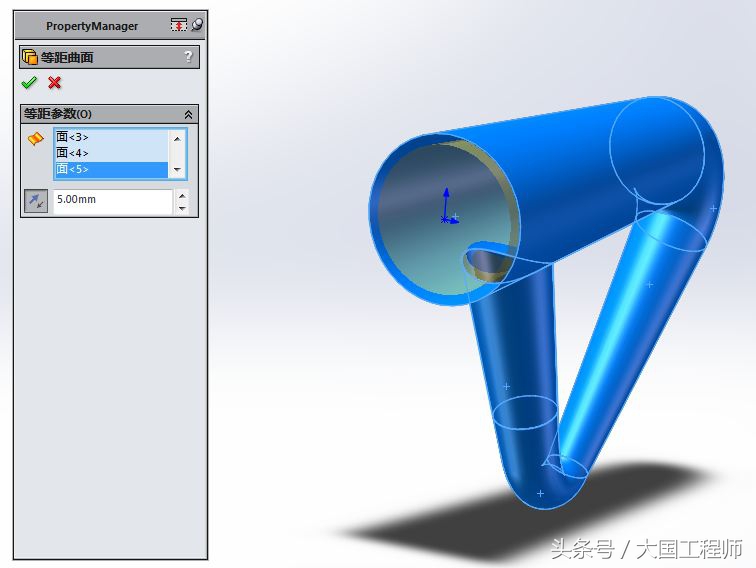Increase offset distance with up spinner
Viewport: 756px width, 568px height.
[x=182, y=196]
